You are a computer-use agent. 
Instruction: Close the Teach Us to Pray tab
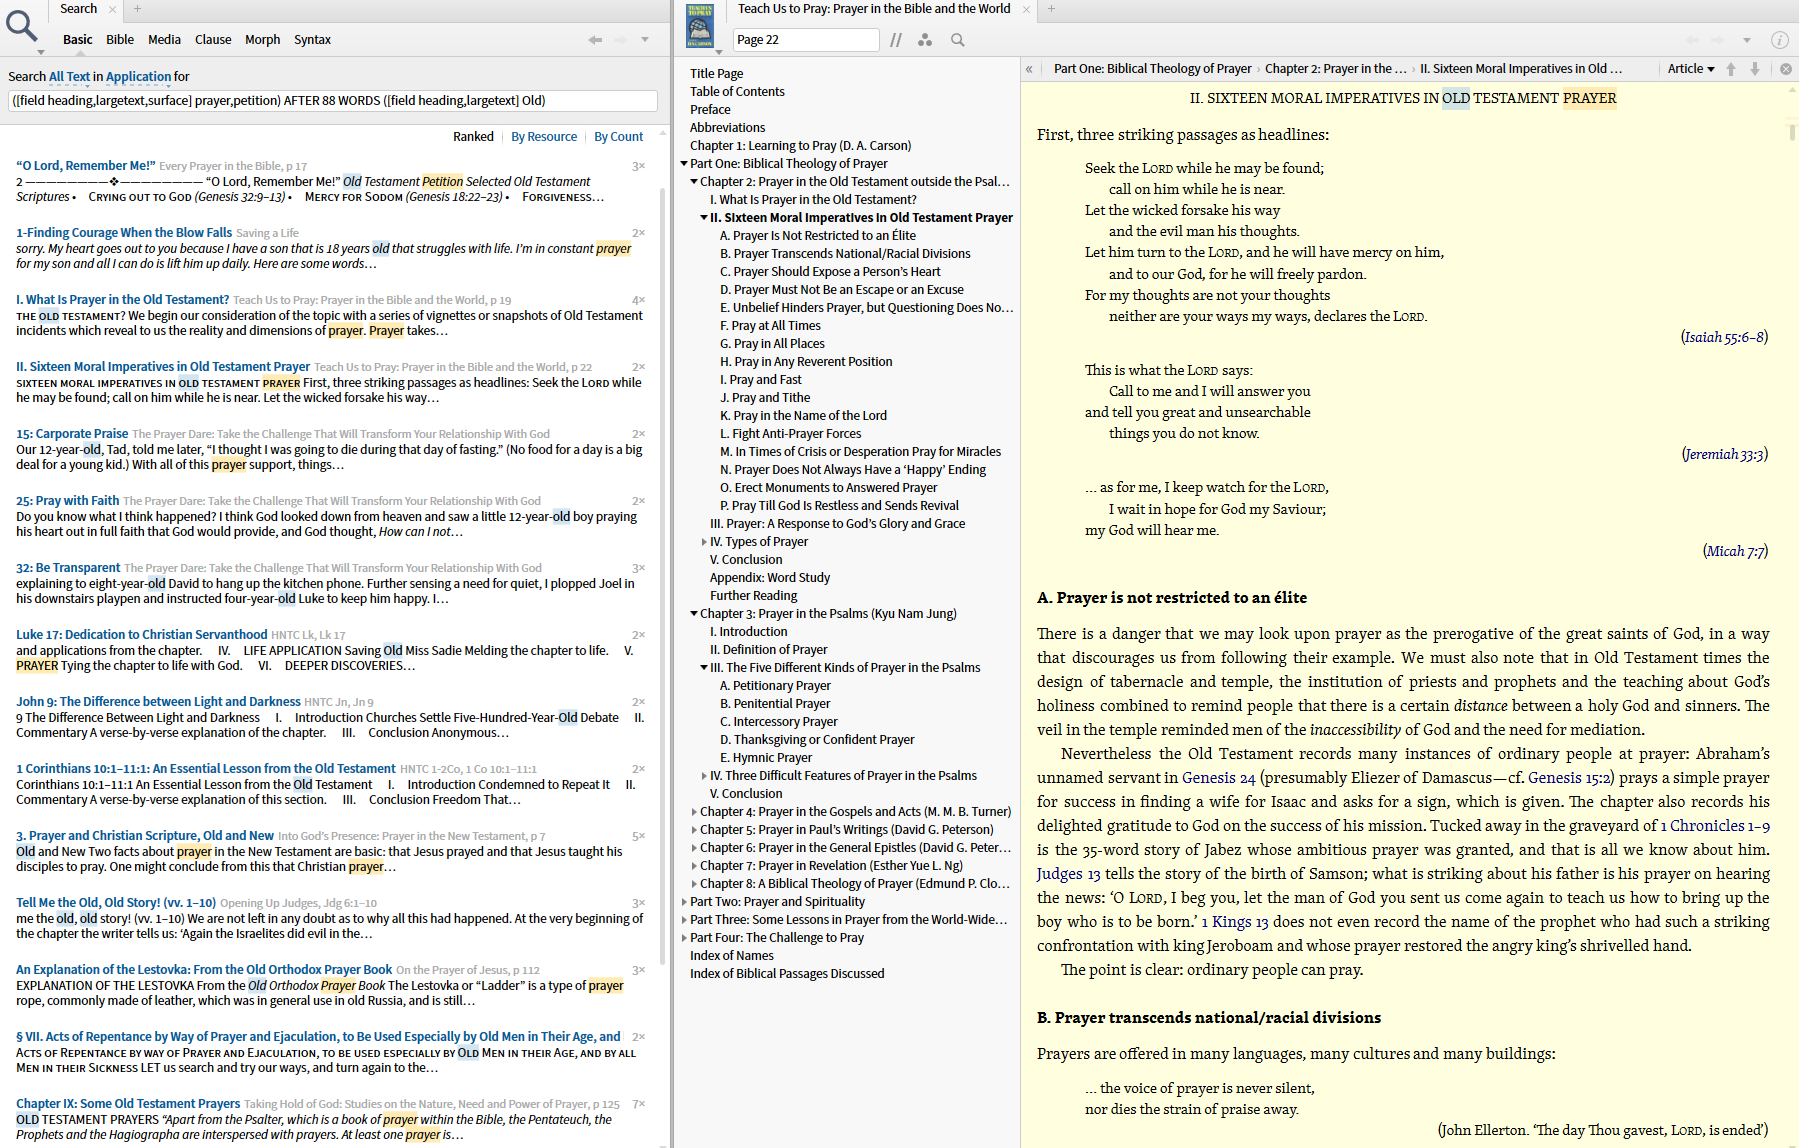pos(1026,9)
